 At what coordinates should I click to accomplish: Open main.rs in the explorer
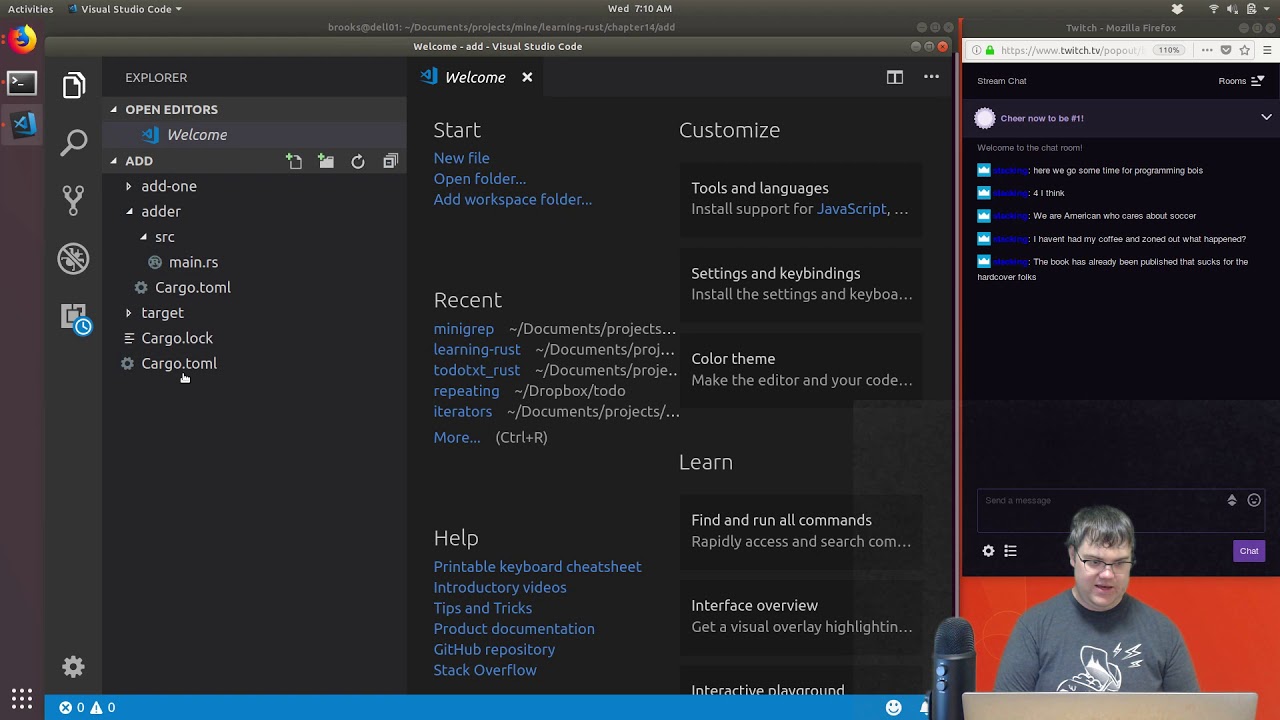pos(193,262)
